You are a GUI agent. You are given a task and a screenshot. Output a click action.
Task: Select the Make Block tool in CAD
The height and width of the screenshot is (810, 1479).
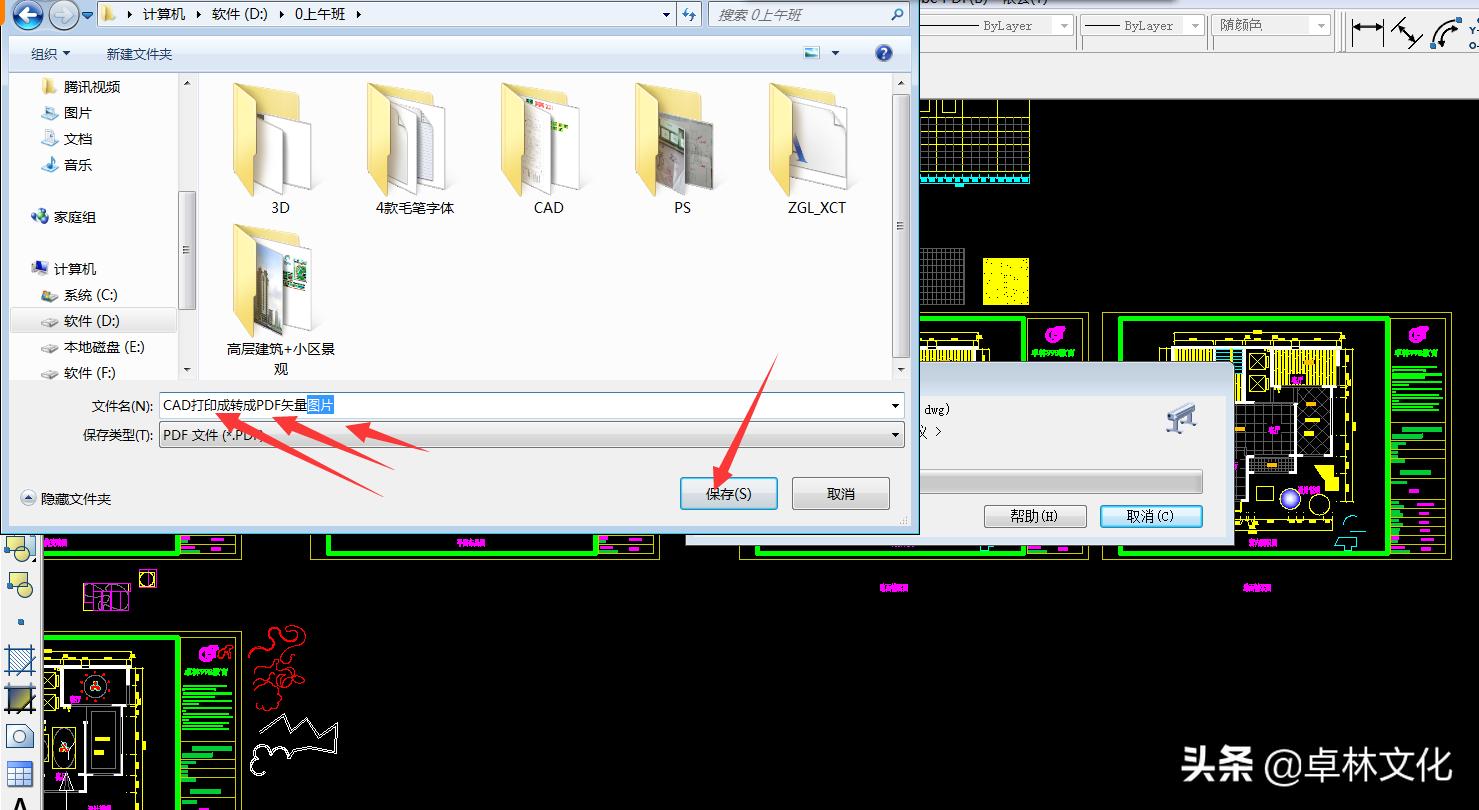tap(20, 584)
